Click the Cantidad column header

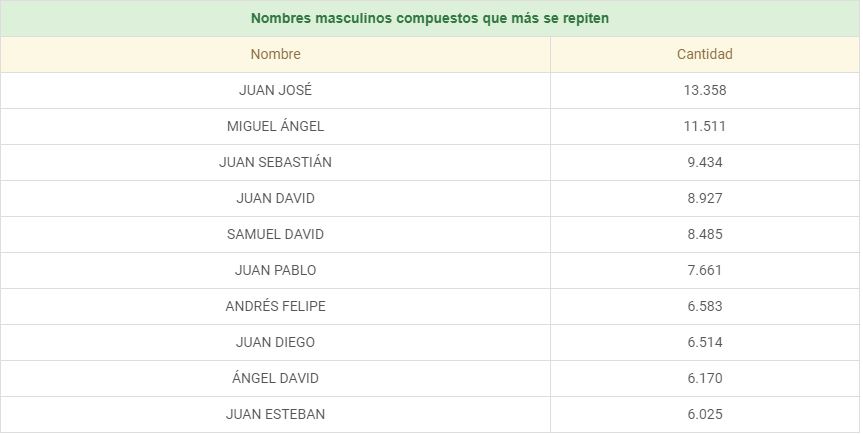click(x=704, y=54)
